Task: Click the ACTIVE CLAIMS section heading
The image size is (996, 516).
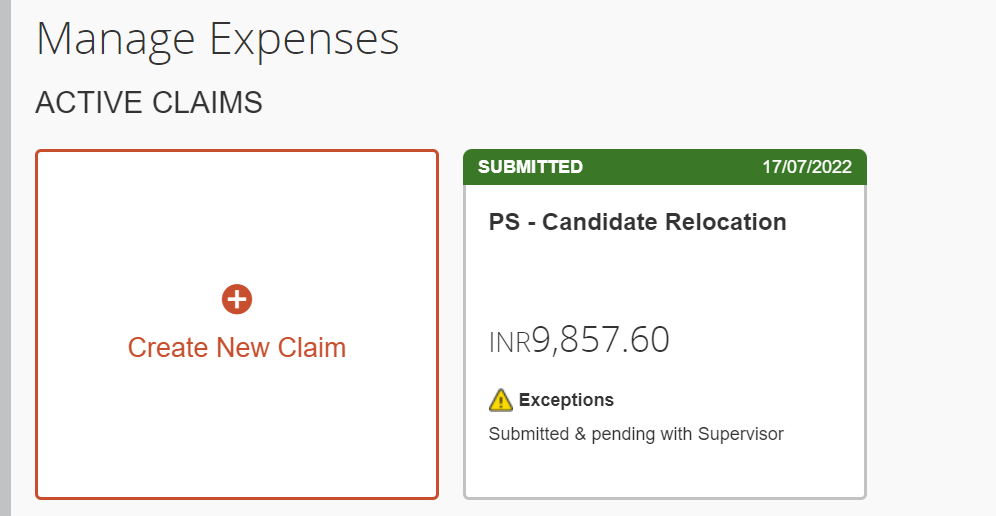Action: pos(149,103)
